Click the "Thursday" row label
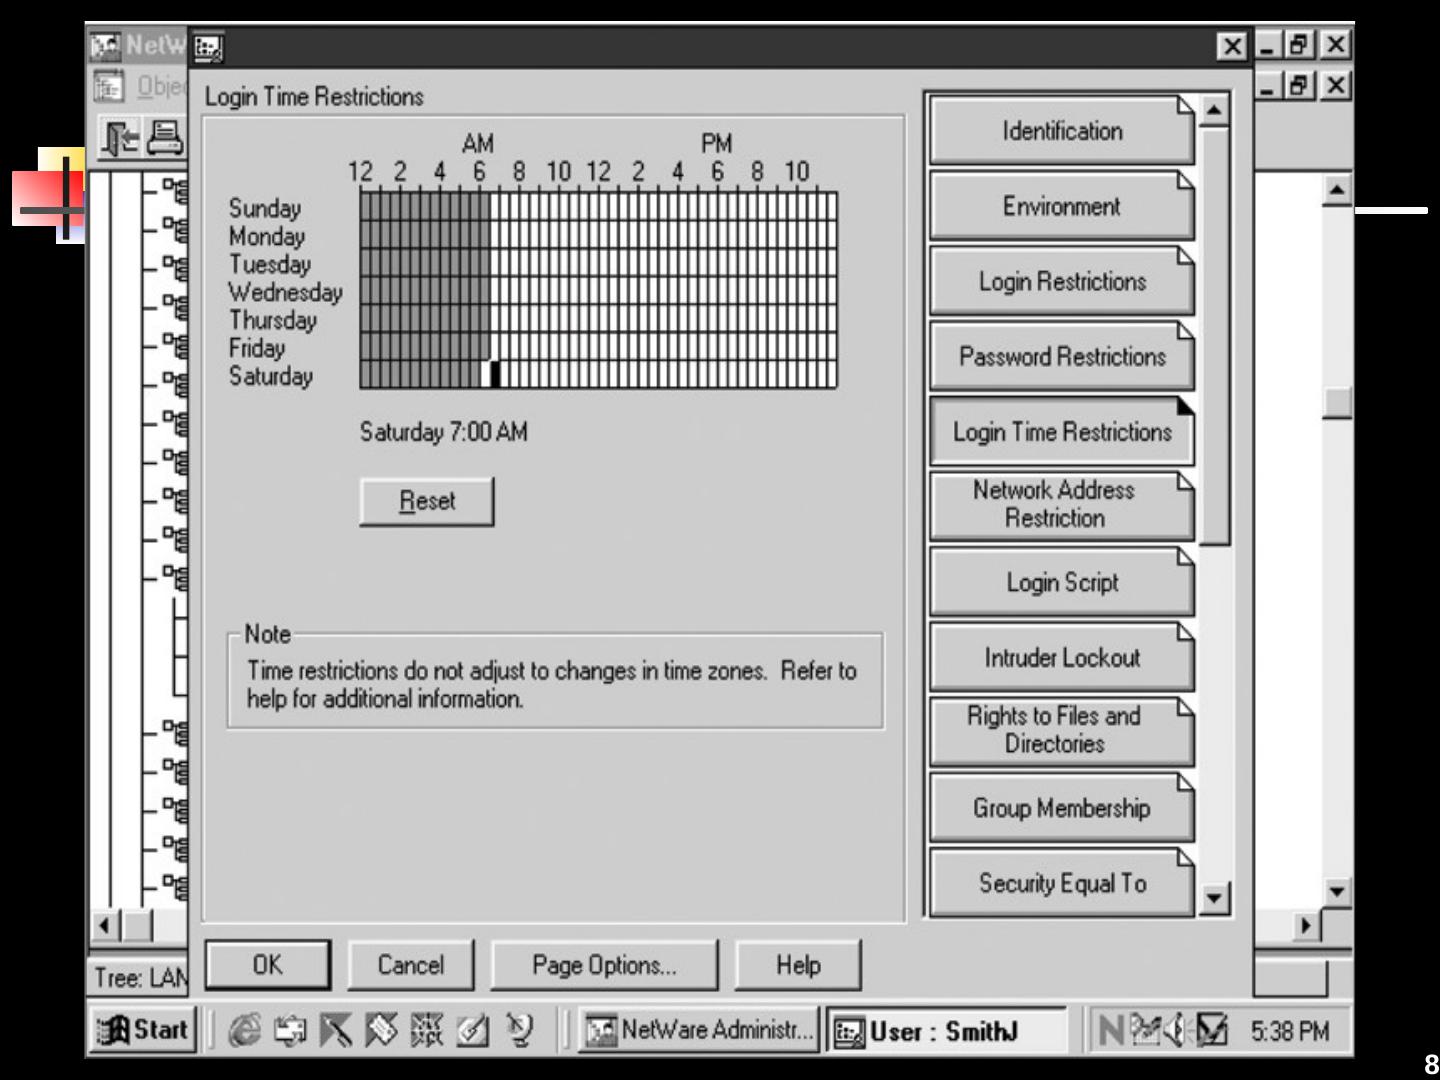 pyautogui.click(x=273, y=320)
